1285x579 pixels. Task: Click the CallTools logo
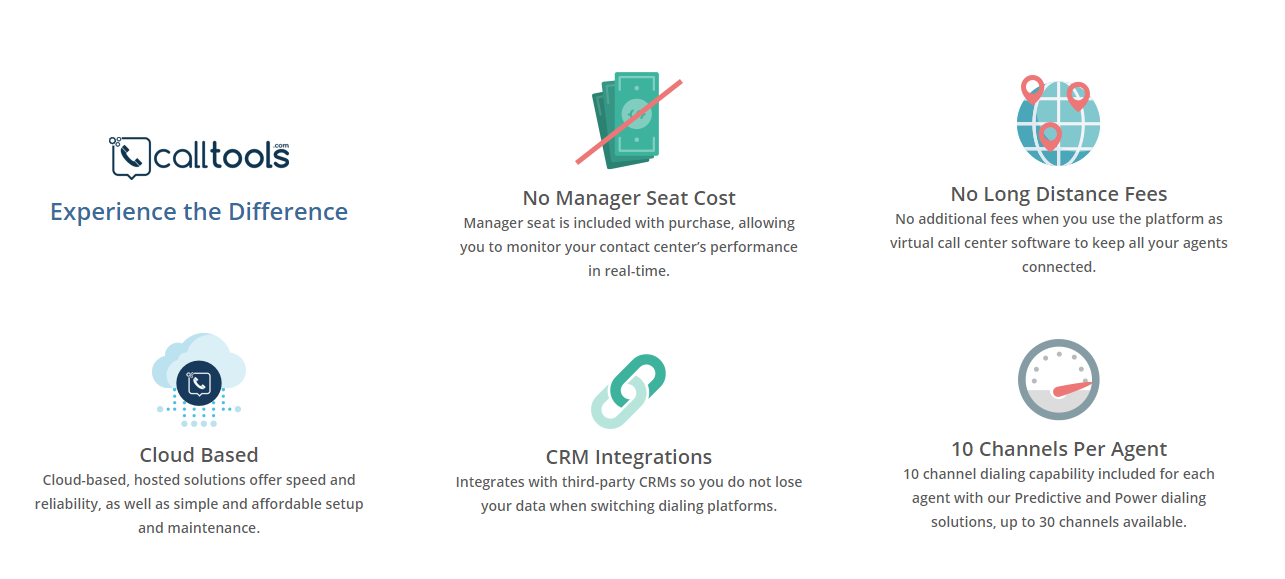coord(199,157)
